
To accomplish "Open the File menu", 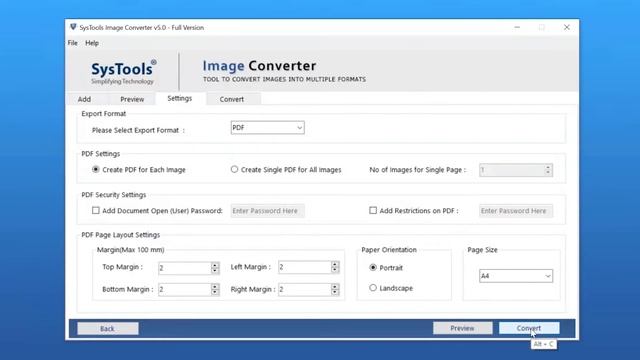I will point(73,43).
